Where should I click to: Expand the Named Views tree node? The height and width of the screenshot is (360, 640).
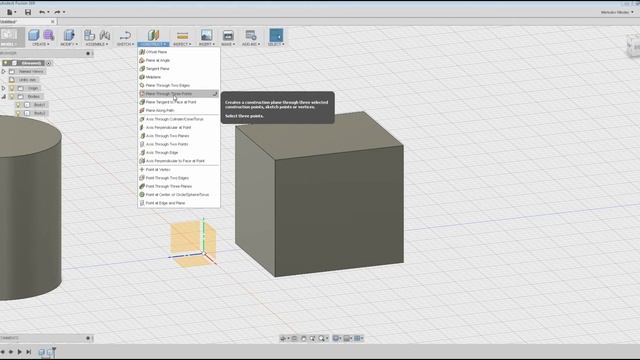(4, 71)
